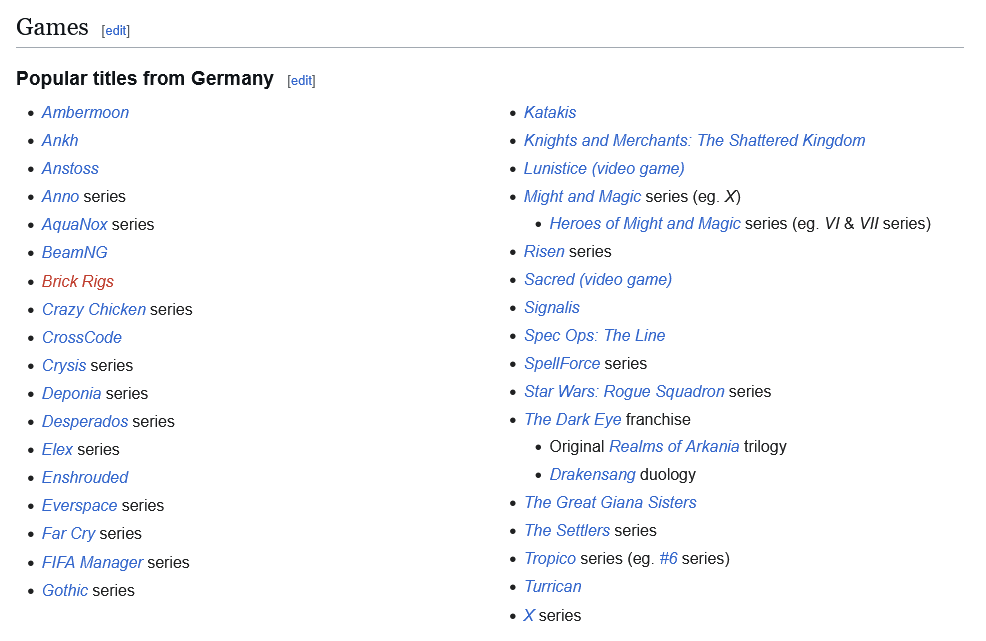This screenshot has width=986, height=641.
Task: Open the Risen link
Action: click(545, 252)
